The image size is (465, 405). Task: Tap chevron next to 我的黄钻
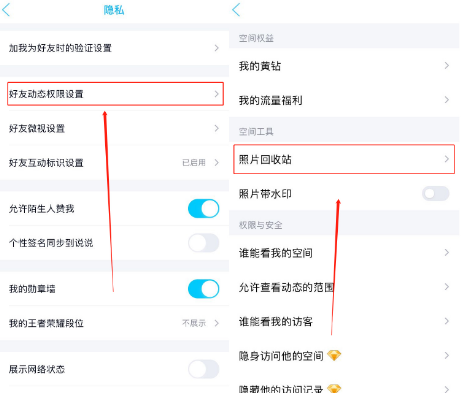click(447, 66)
